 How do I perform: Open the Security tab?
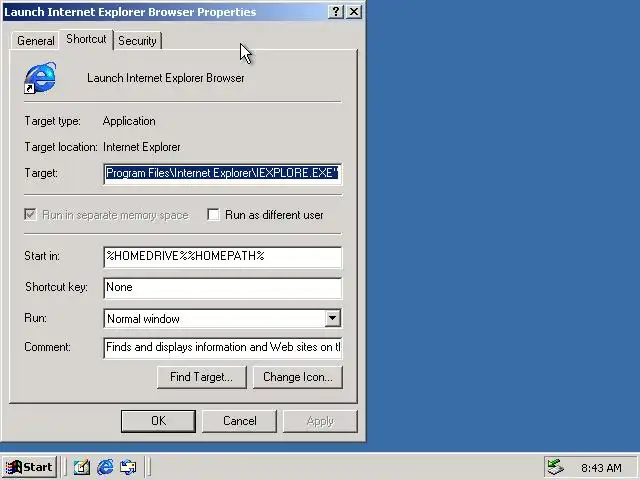click(x=137, y=40)
